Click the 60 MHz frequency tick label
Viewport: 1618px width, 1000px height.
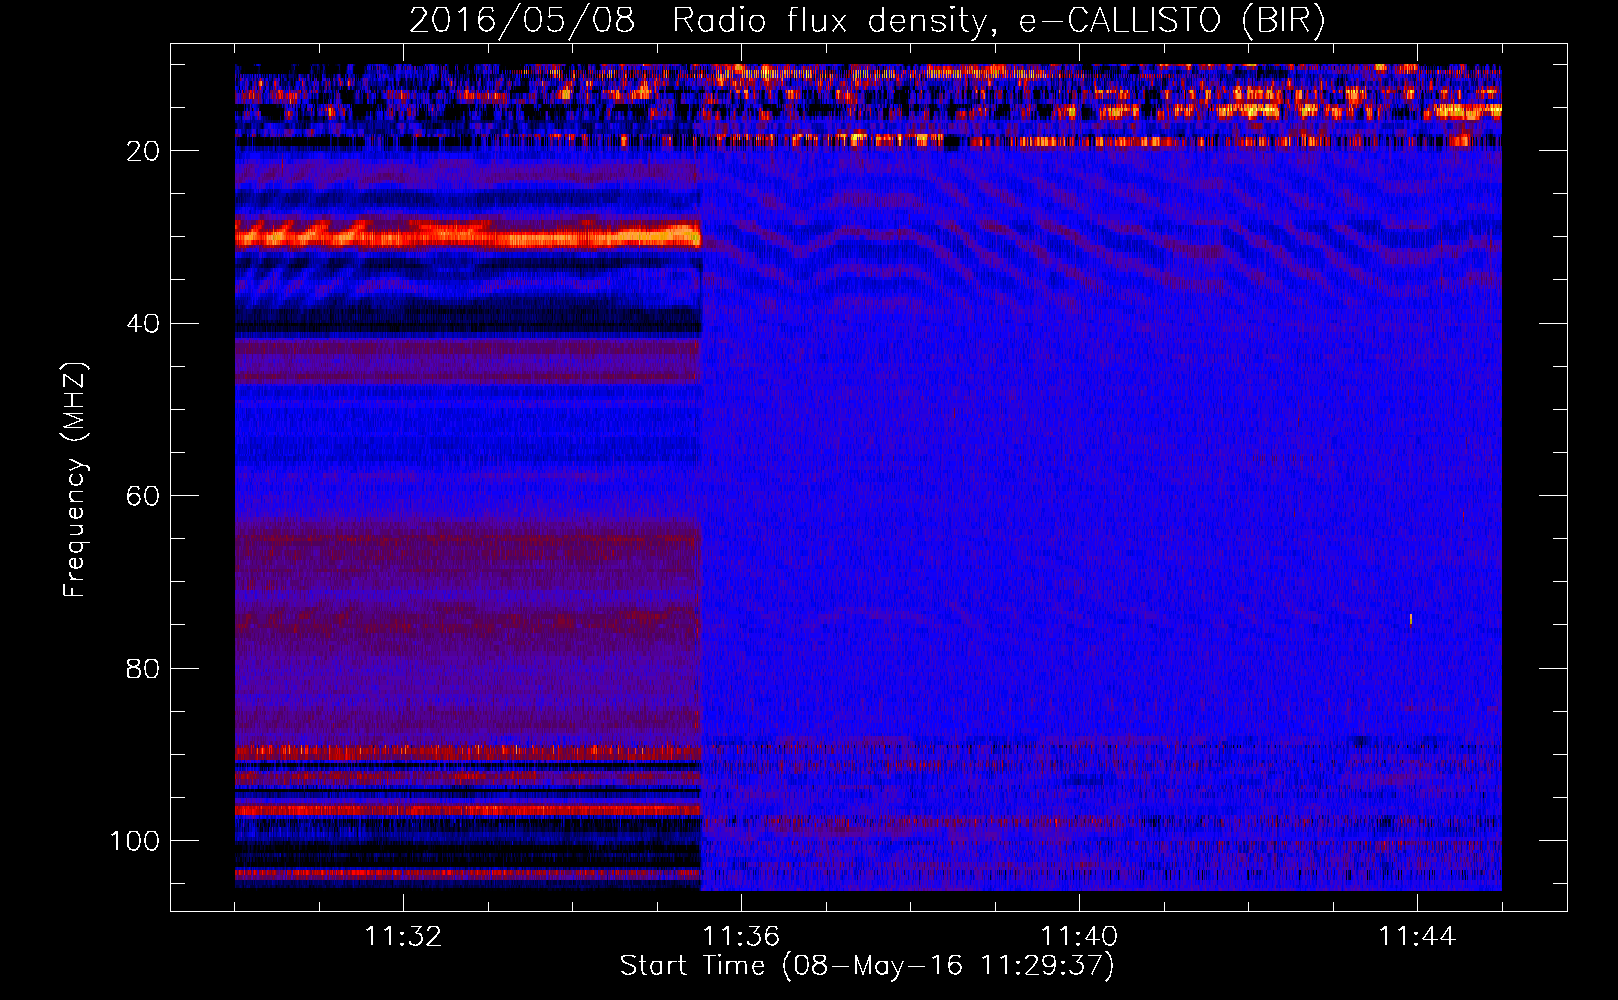click(144, 497)
